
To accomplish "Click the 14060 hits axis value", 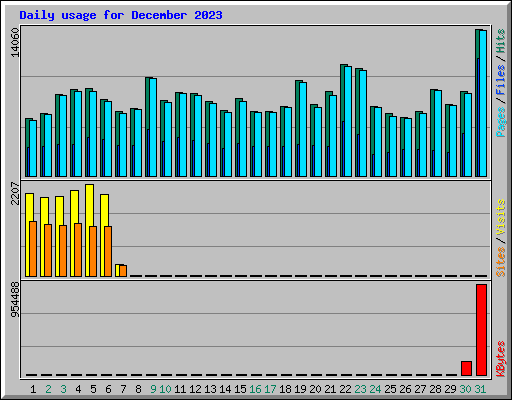I will (15, 42).
